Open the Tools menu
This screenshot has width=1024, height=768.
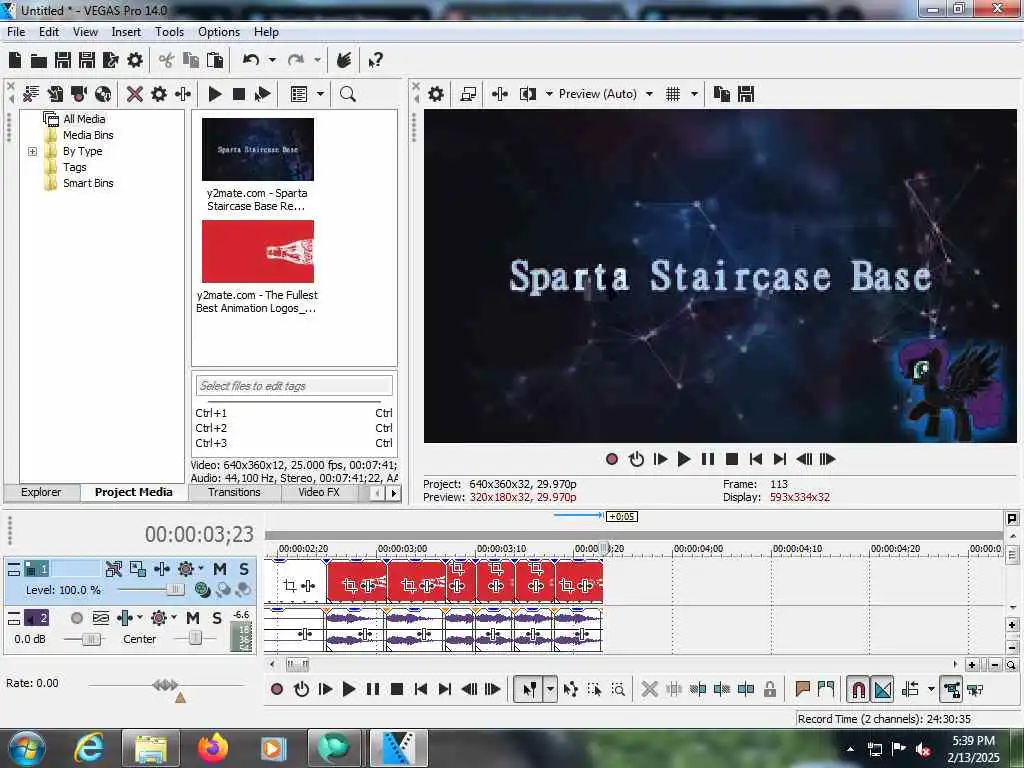[169, 32]
